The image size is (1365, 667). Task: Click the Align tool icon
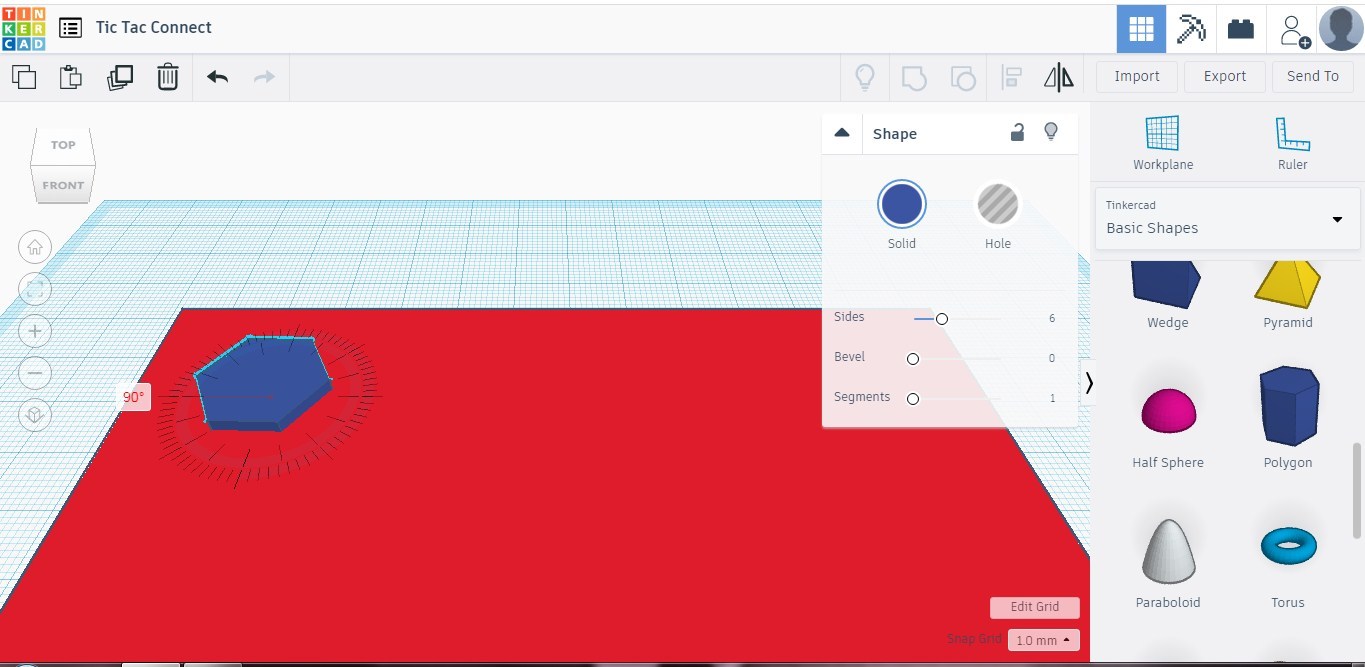[1010, 77]
